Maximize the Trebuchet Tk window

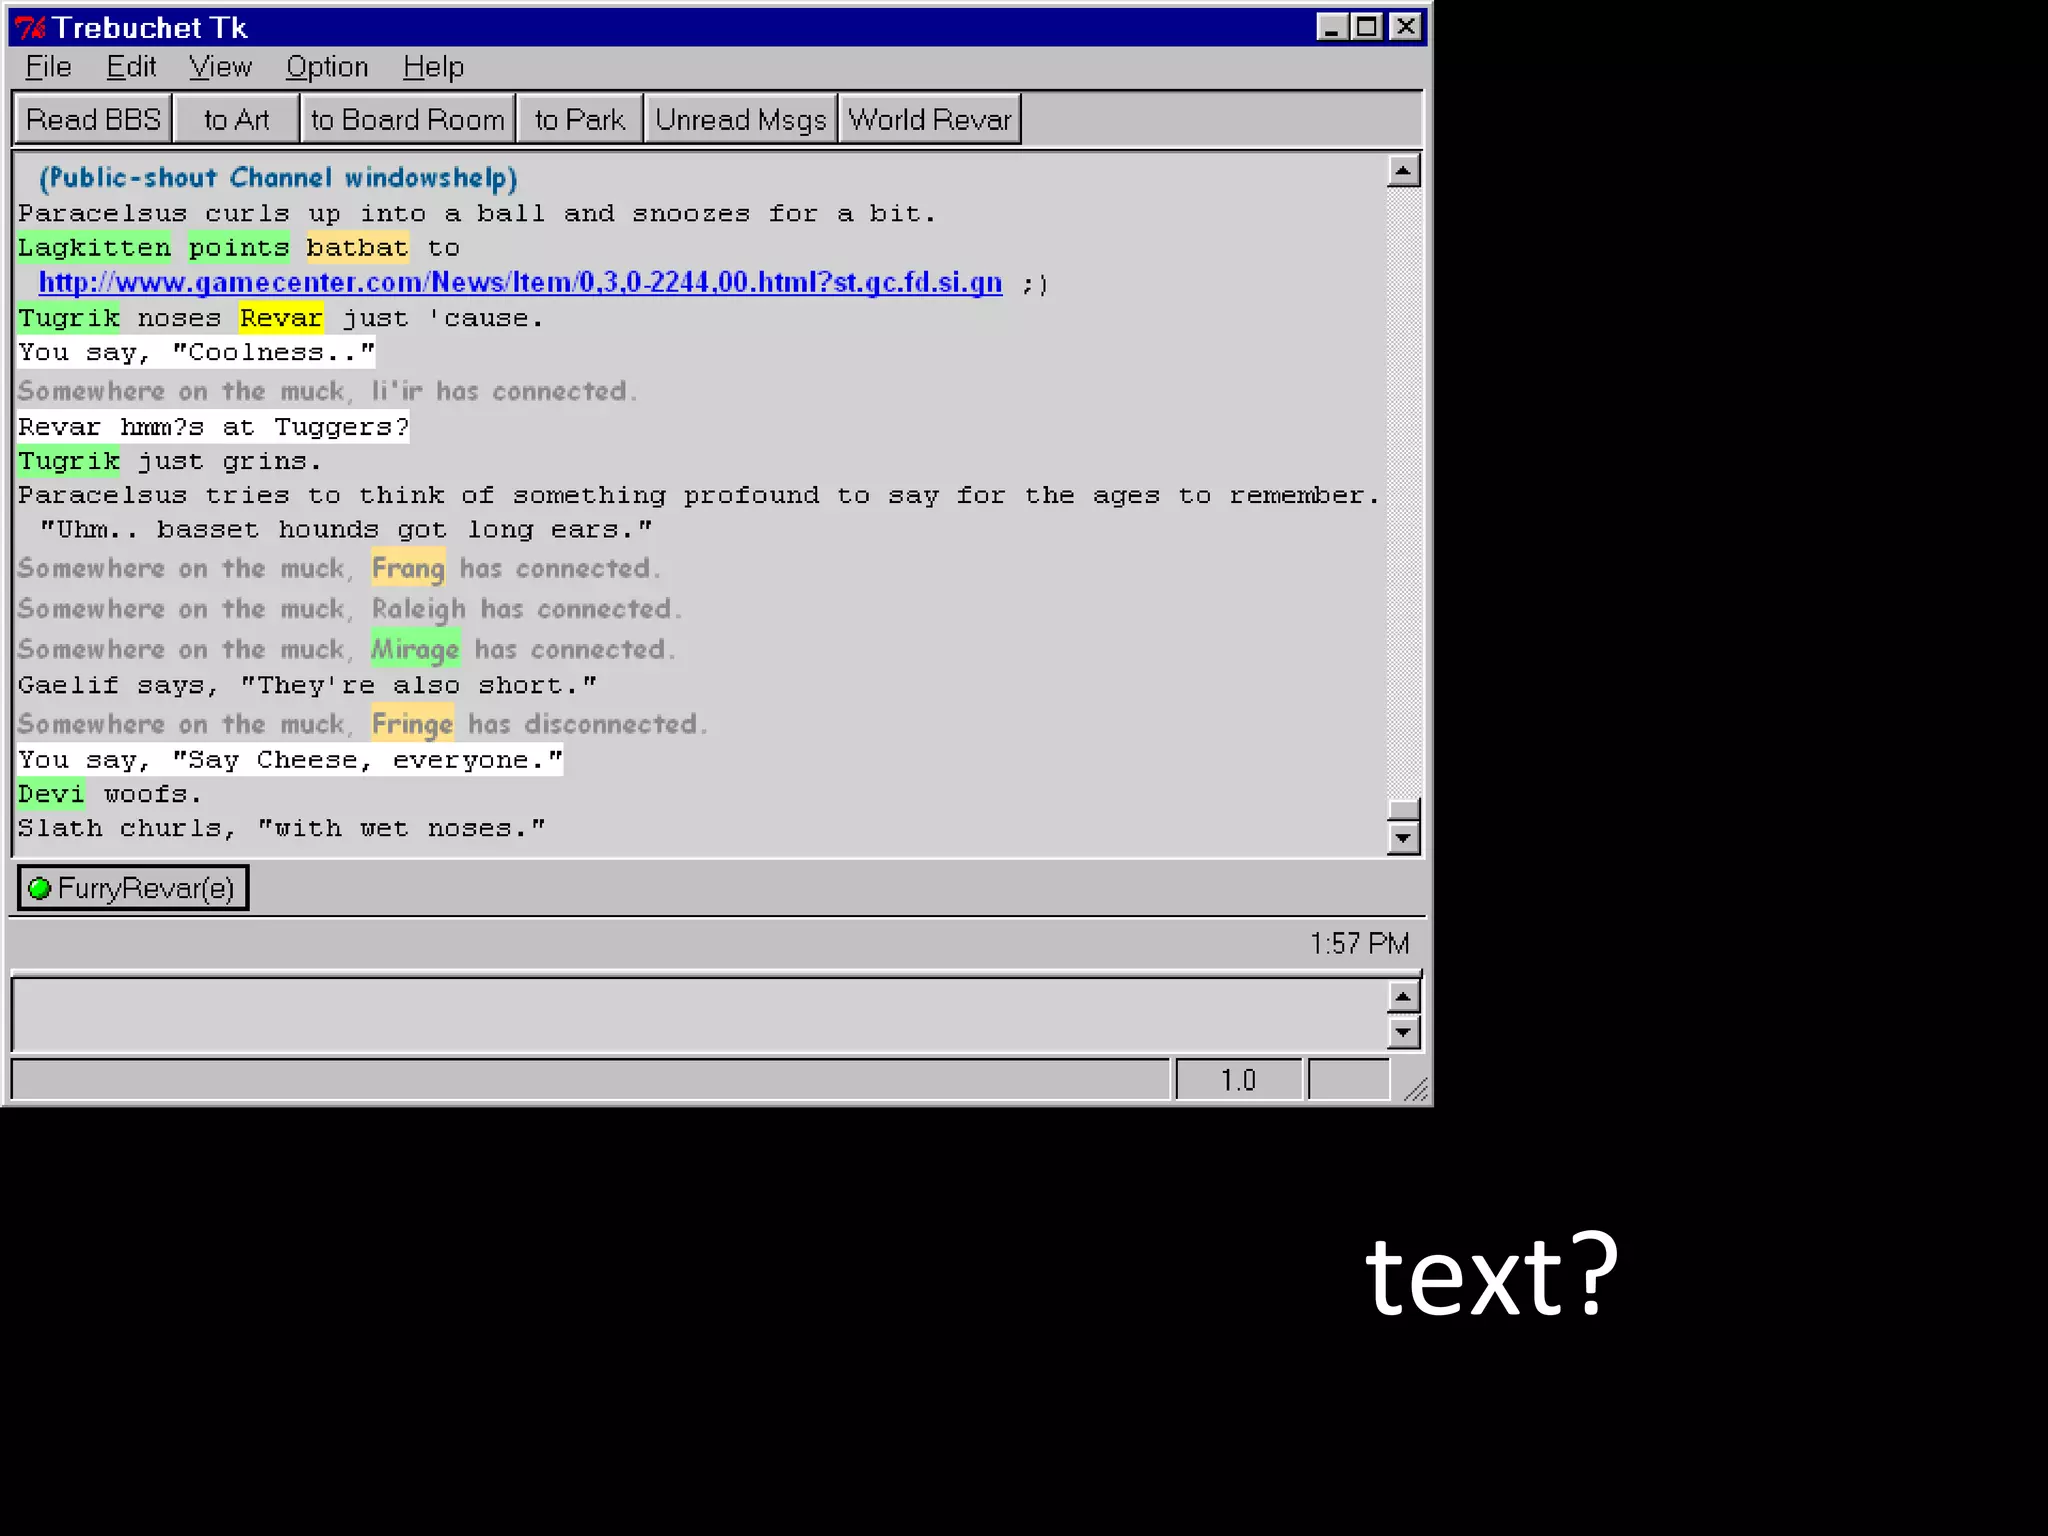coord(1367,27)
